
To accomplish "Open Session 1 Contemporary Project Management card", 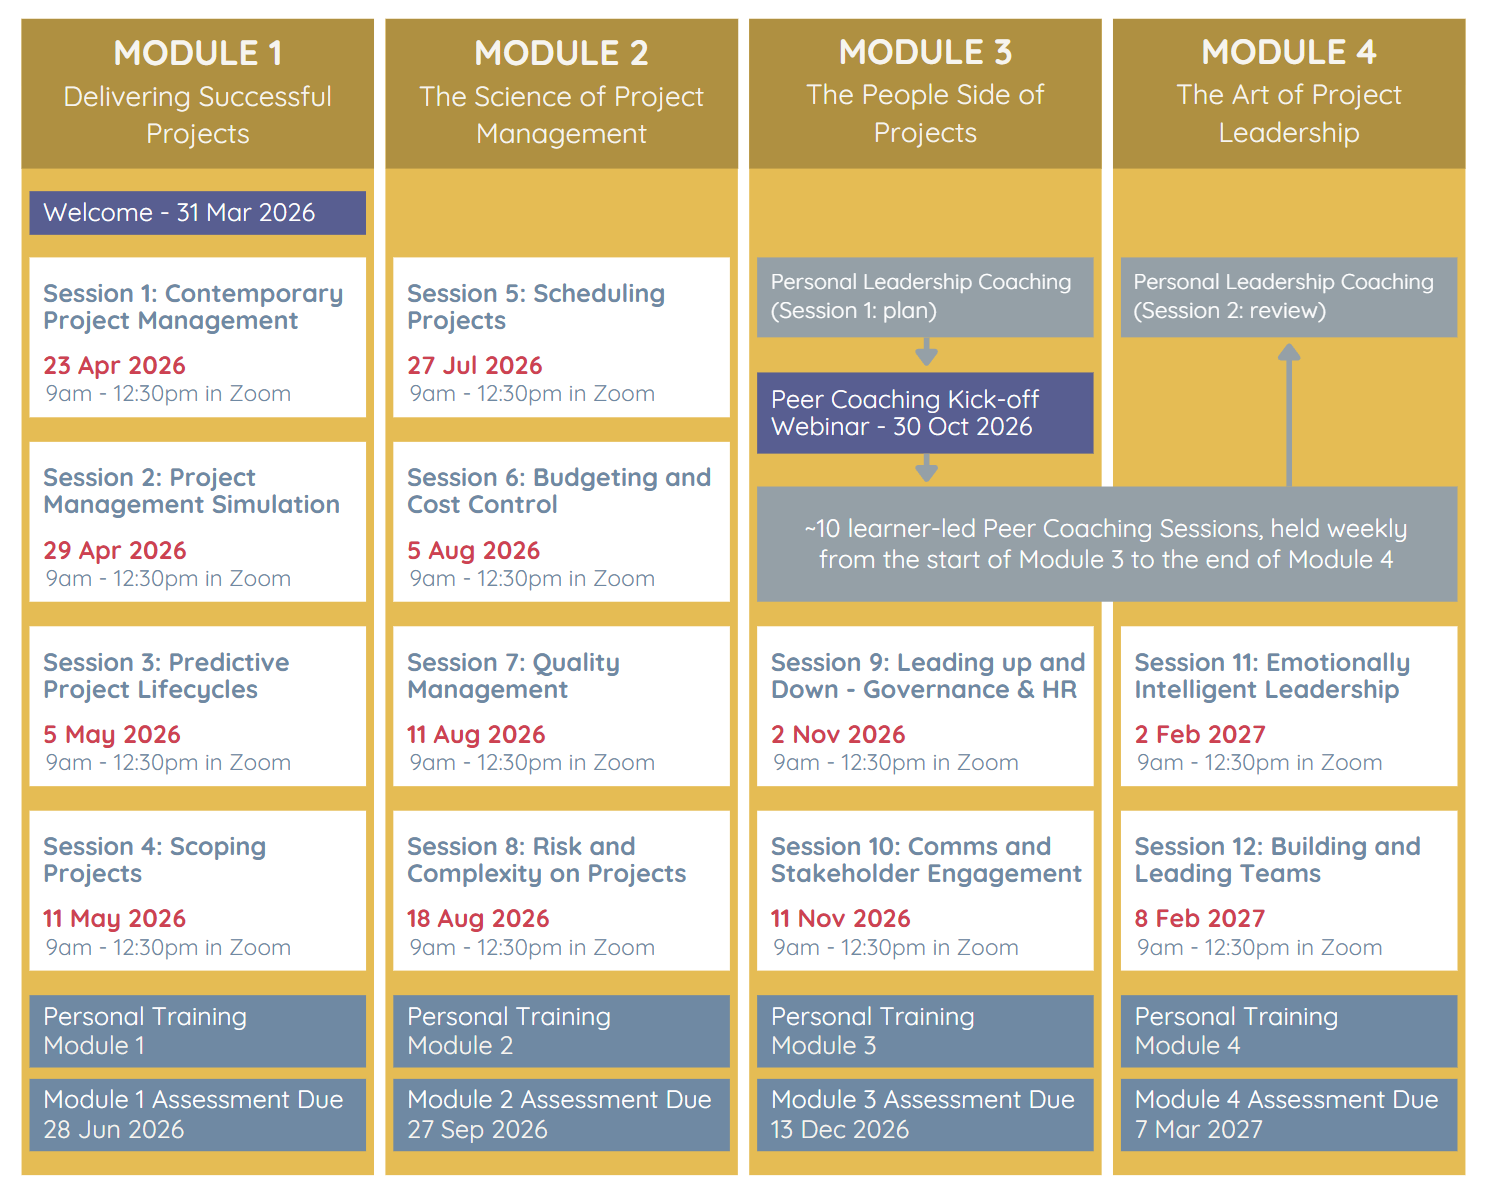I will 198,337.
